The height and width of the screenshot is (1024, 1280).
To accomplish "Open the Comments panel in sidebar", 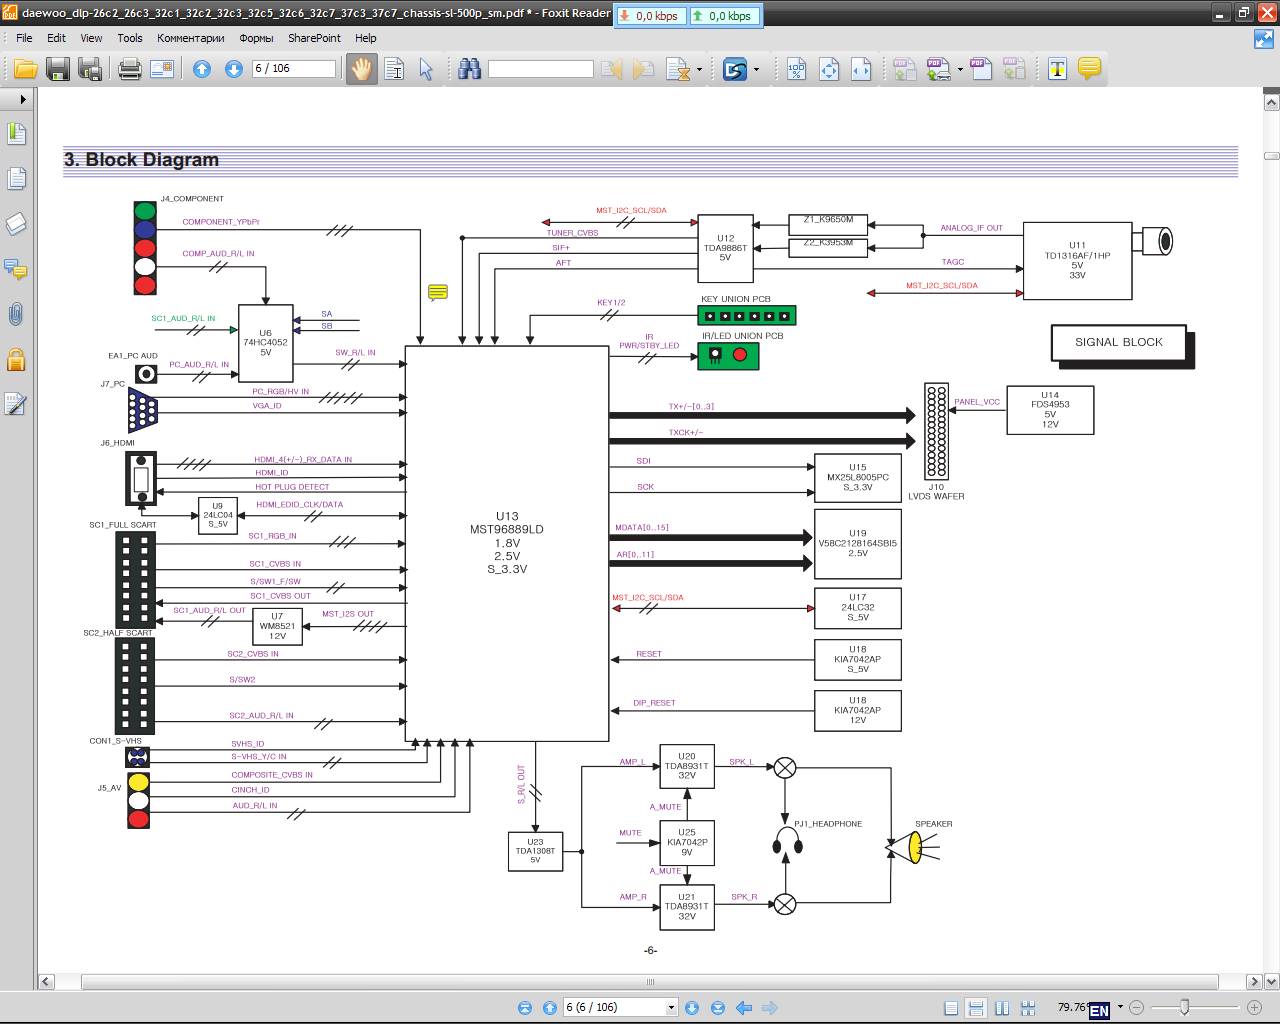I will point(16,268).
